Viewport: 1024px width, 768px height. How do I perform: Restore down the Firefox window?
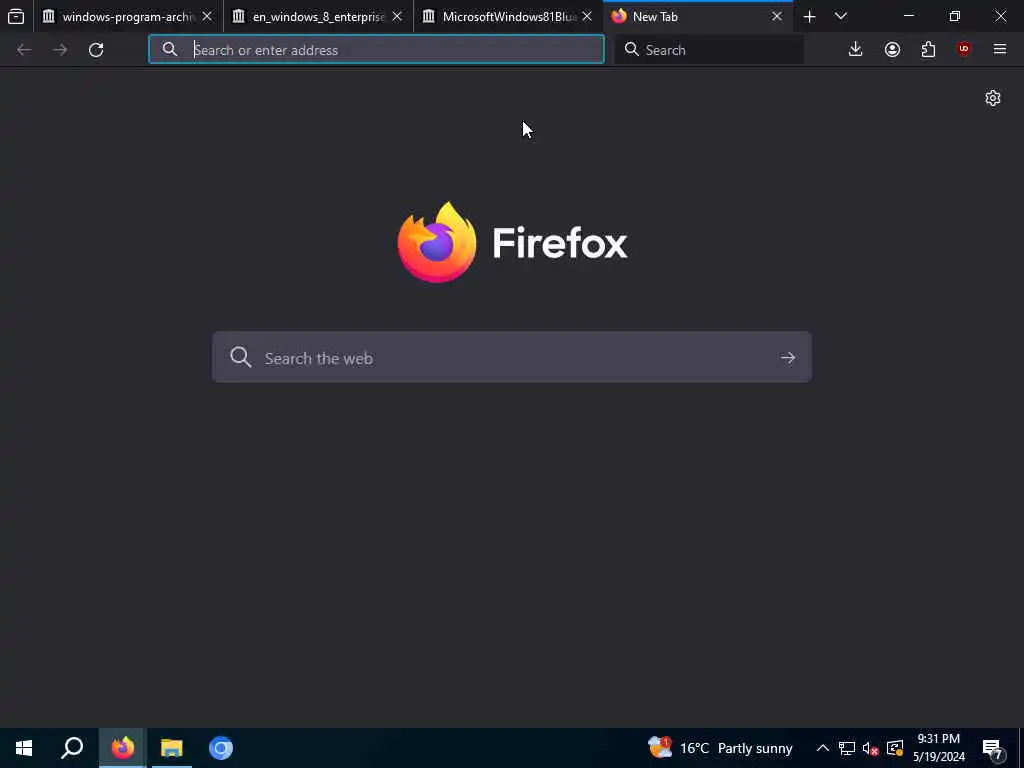[955, 16]
